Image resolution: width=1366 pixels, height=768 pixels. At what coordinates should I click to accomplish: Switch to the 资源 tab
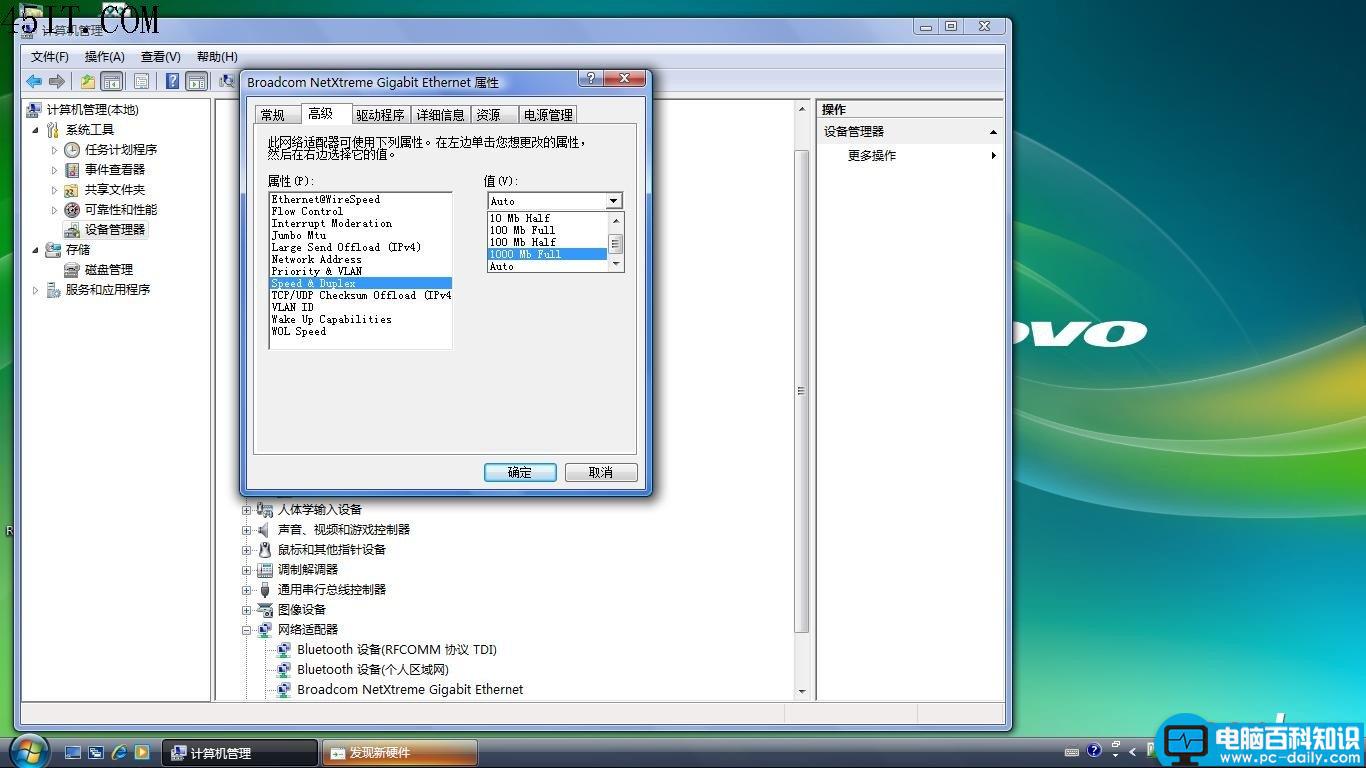click(494, 115)
